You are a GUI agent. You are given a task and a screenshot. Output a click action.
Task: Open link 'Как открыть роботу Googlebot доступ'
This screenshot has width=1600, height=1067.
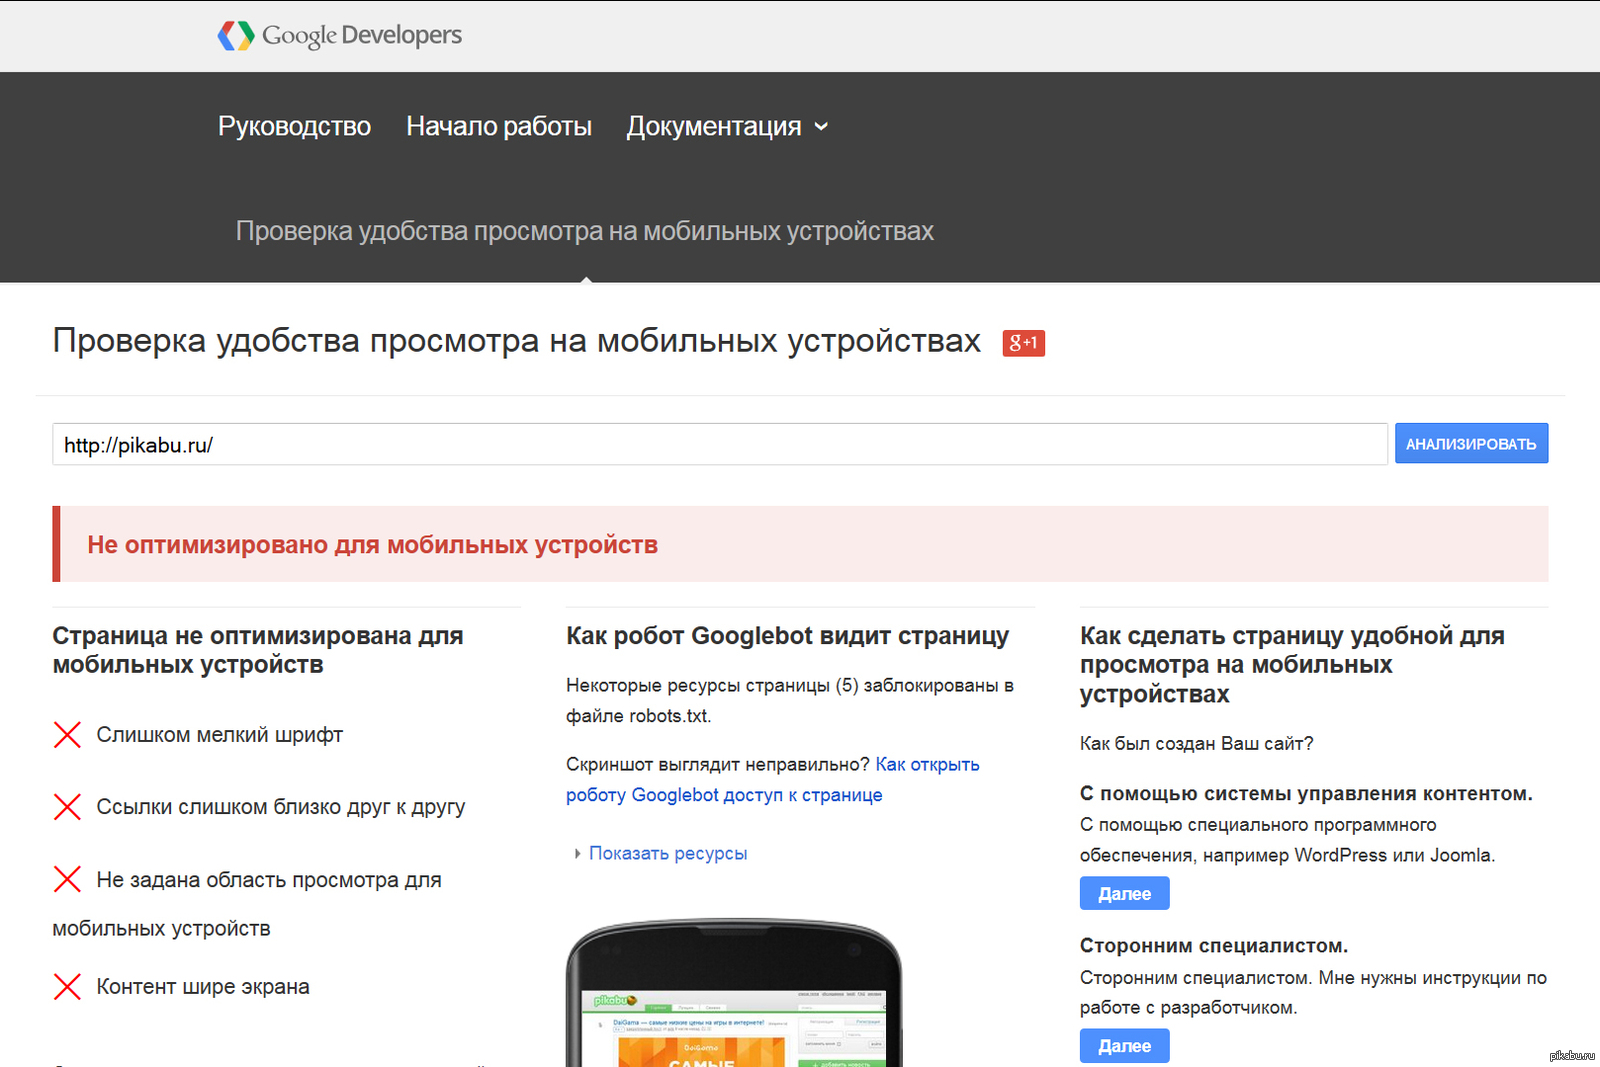(773, 780)
